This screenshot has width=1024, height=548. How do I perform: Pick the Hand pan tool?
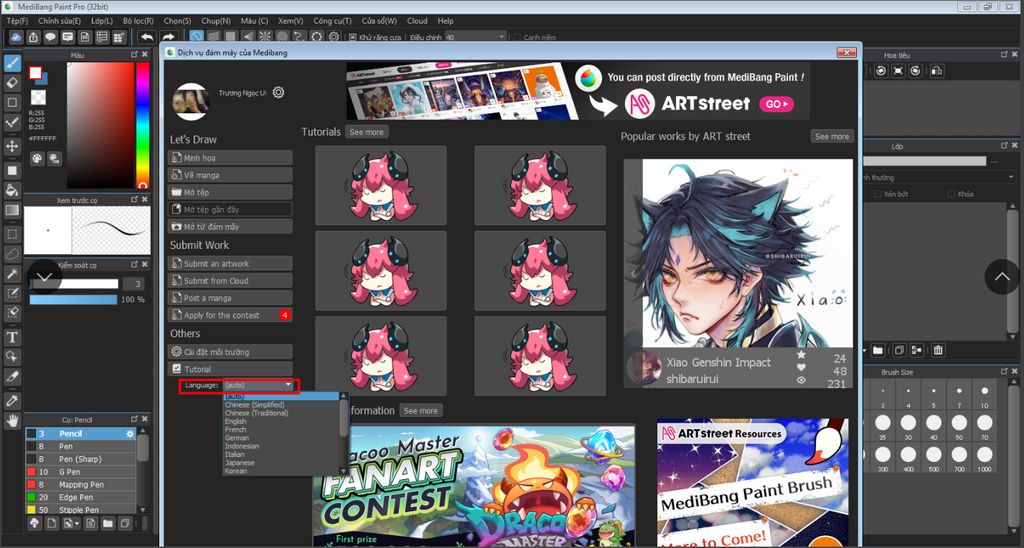tap(13, 421)
